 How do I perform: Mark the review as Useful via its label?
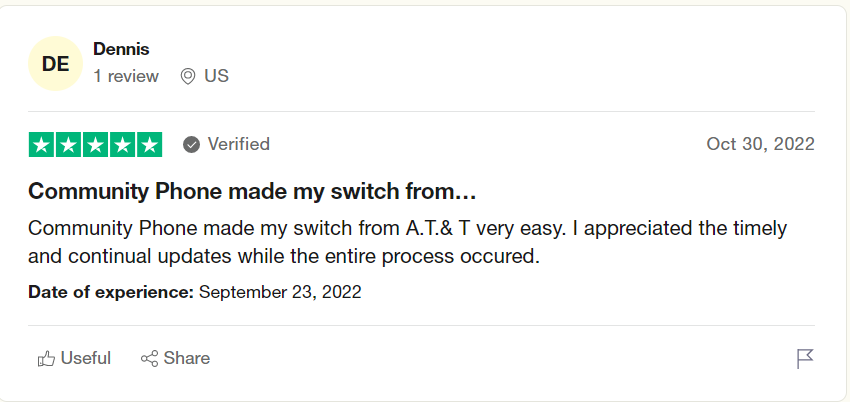tap(86, 358)
